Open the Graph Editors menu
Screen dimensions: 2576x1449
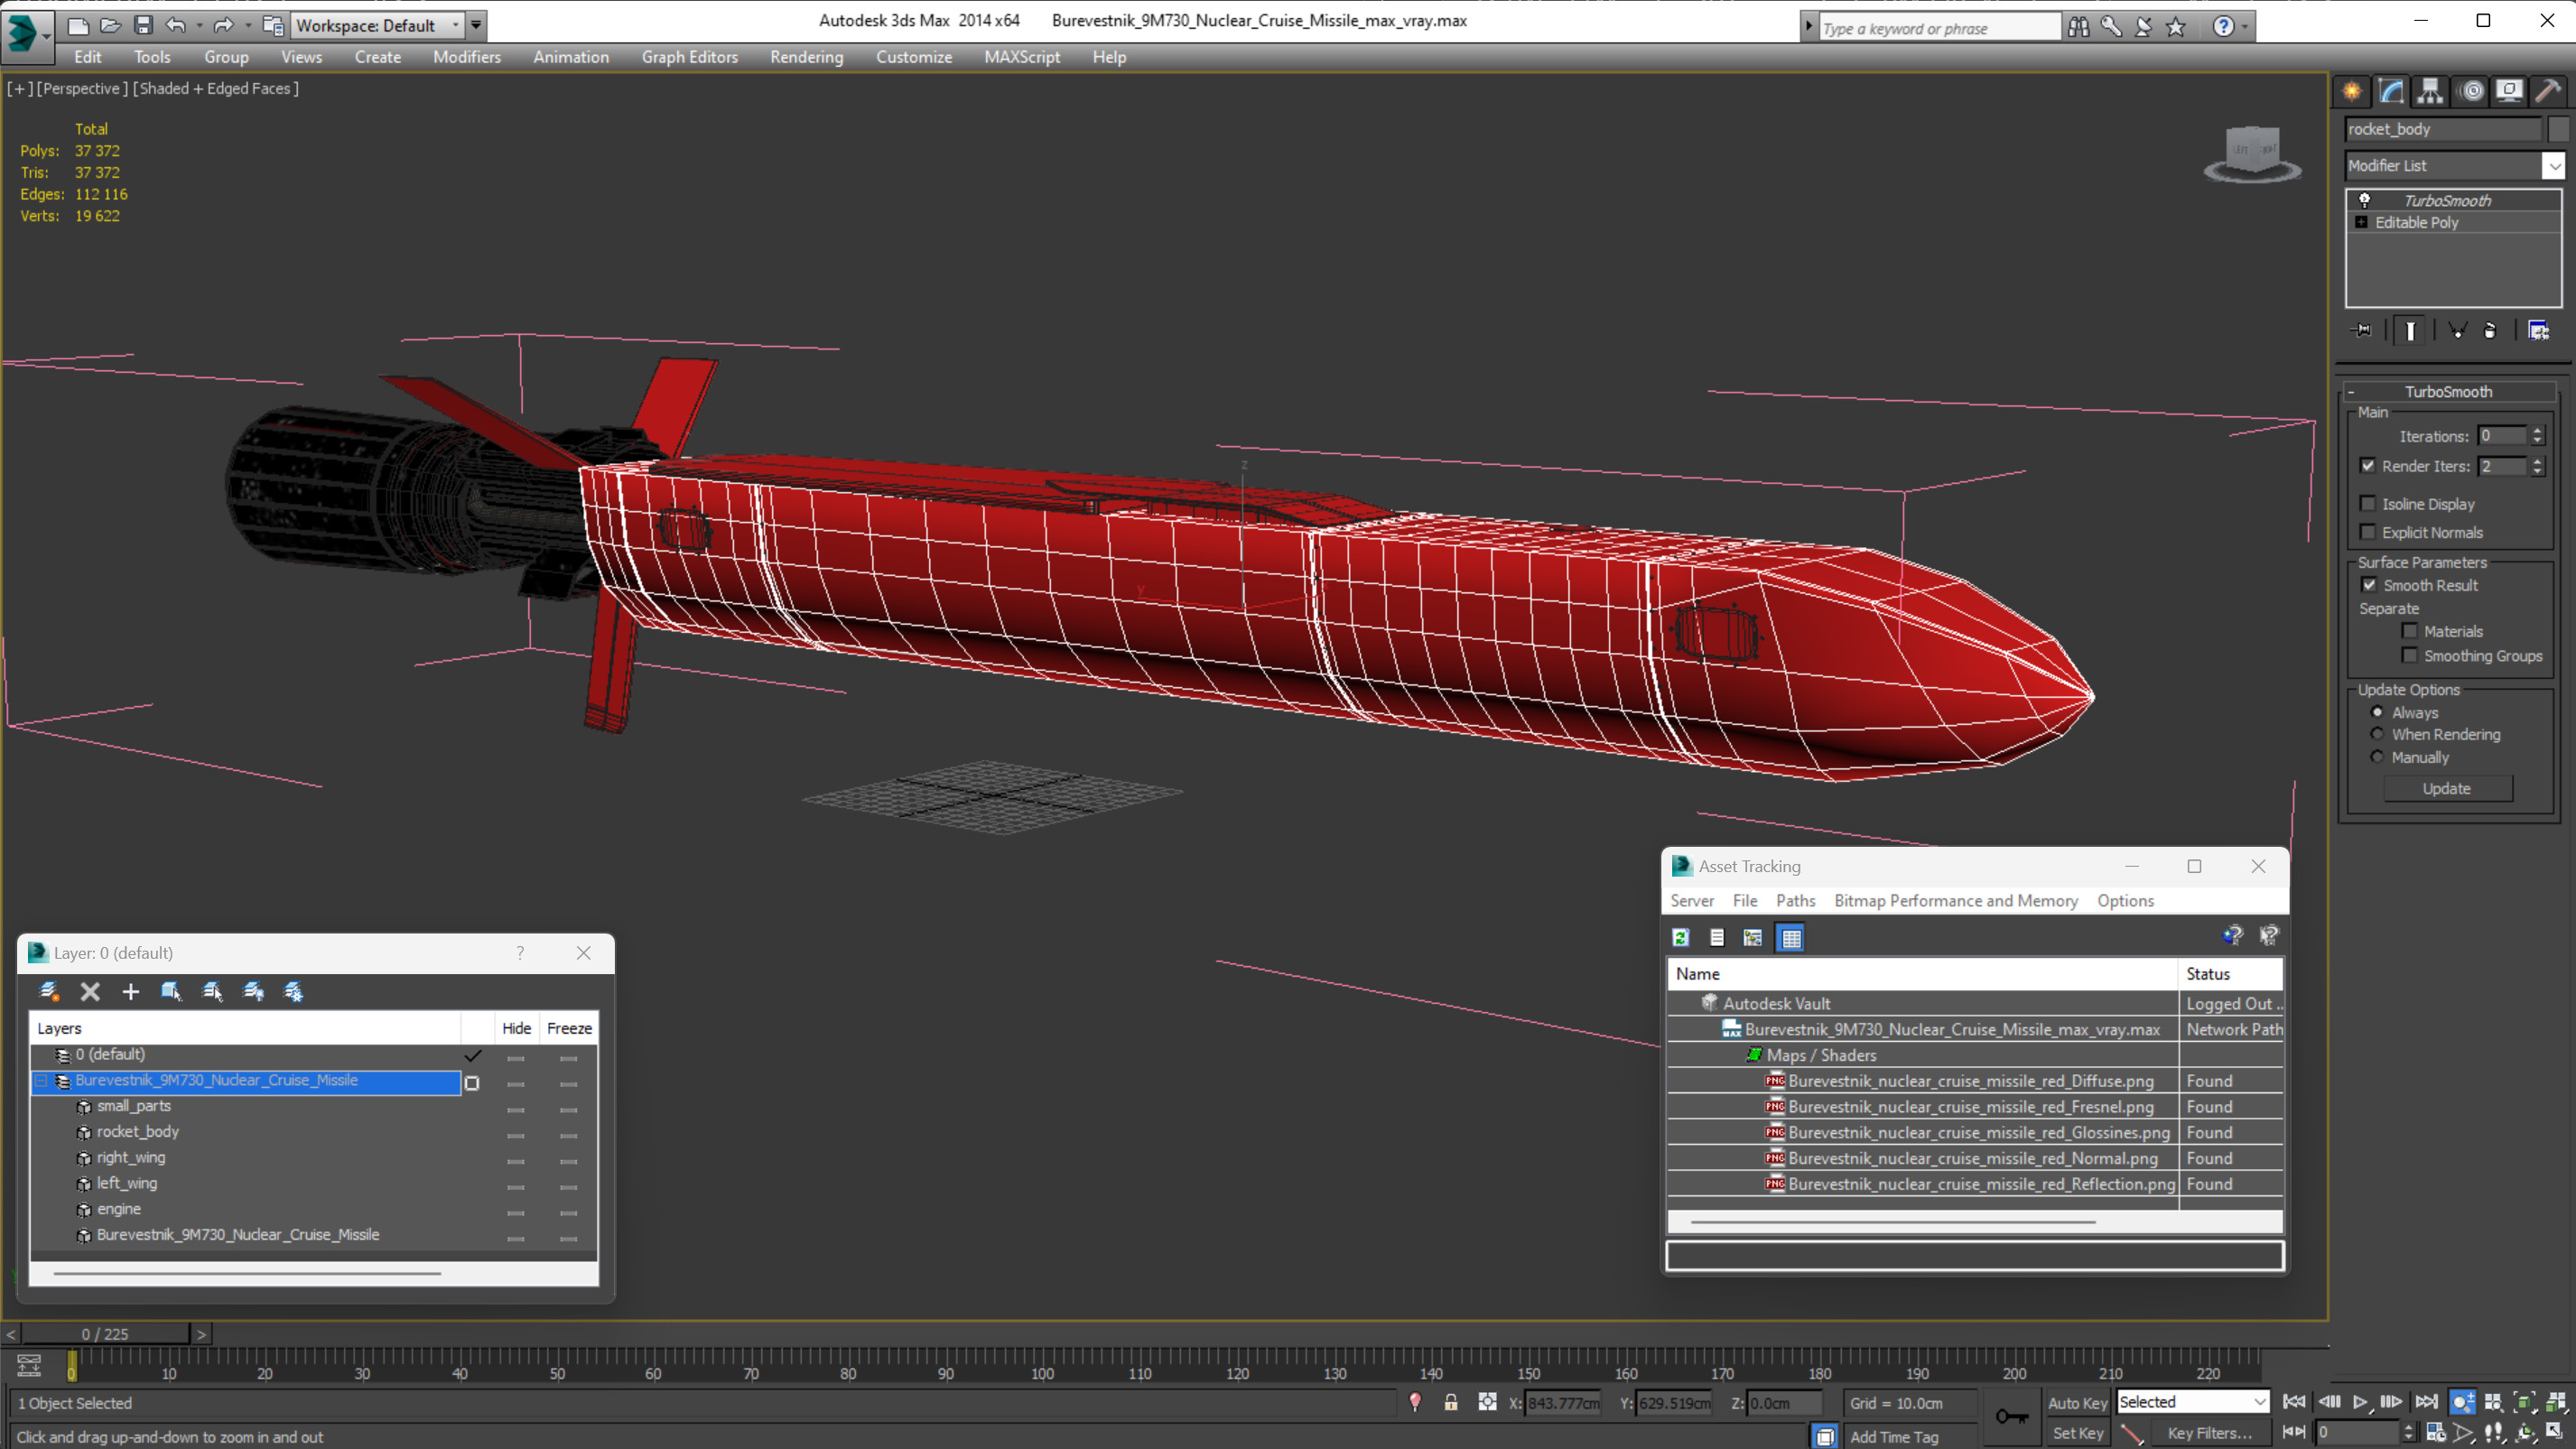(x=689, y=57)
